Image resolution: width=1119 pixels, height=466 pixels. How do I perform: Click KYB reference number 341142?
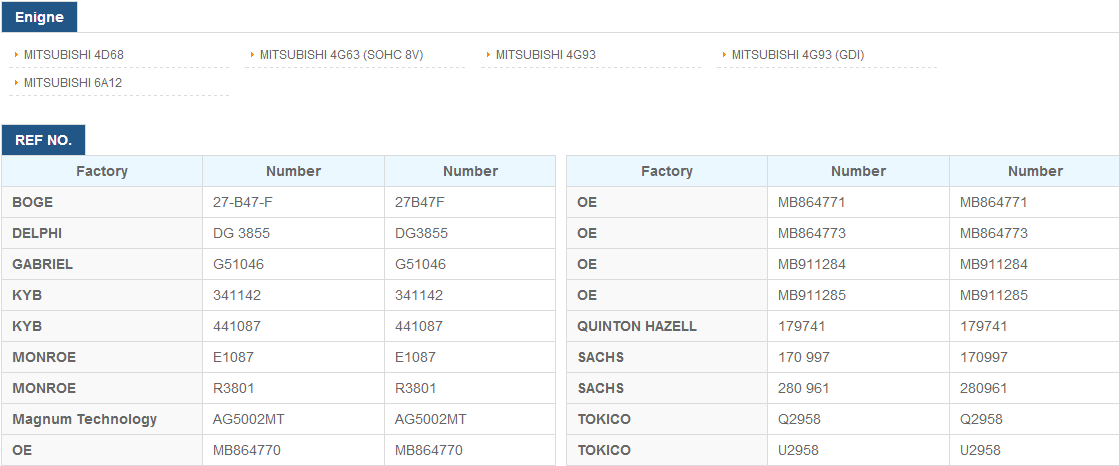click(x=237, y=295)
